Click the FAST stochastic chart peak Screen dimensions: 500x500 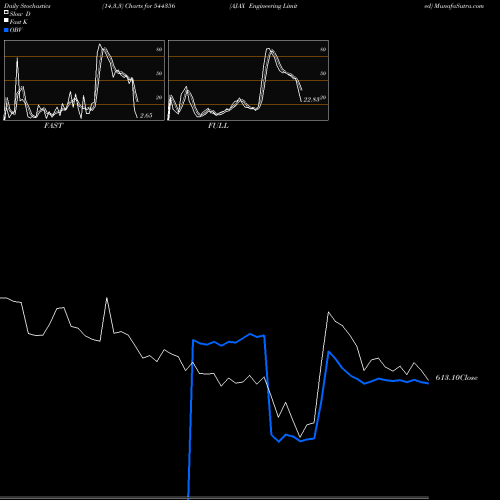(99, 45)
